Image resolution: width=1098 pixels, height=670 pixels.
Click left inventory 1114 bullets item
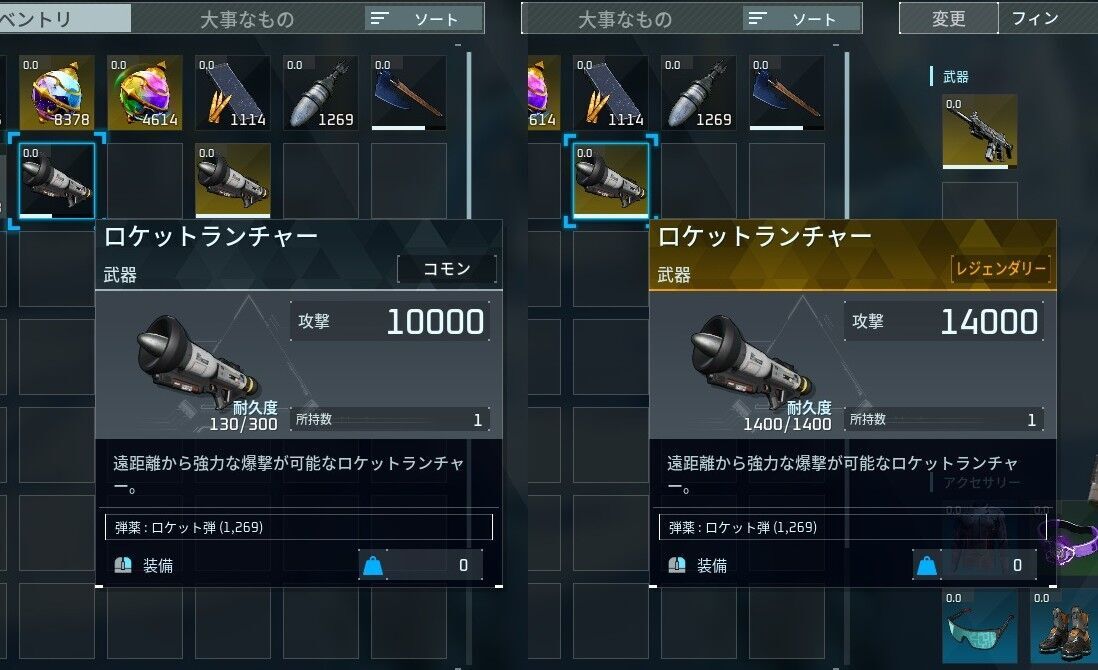(232, 93)
